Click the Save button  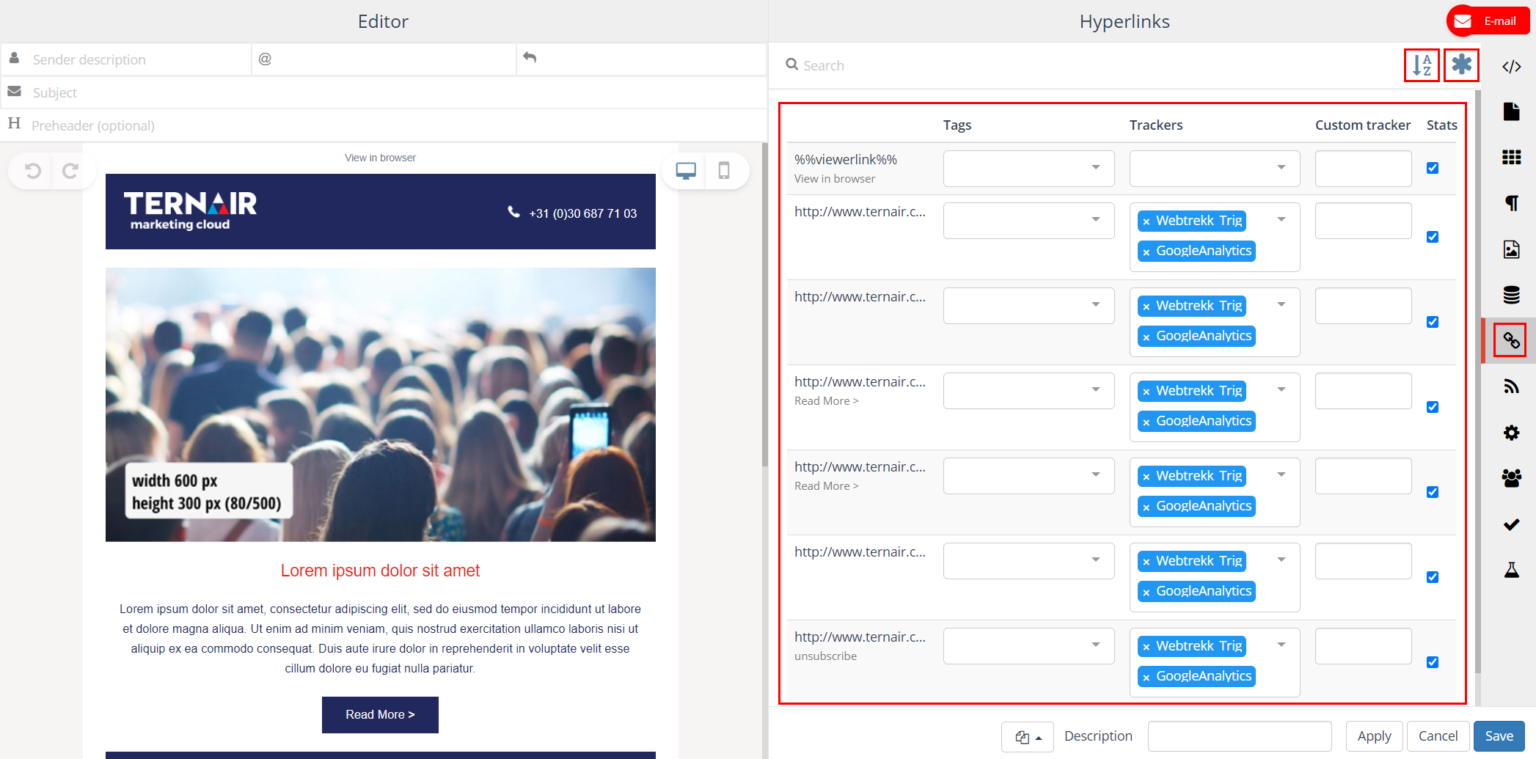click(1499, 736)
